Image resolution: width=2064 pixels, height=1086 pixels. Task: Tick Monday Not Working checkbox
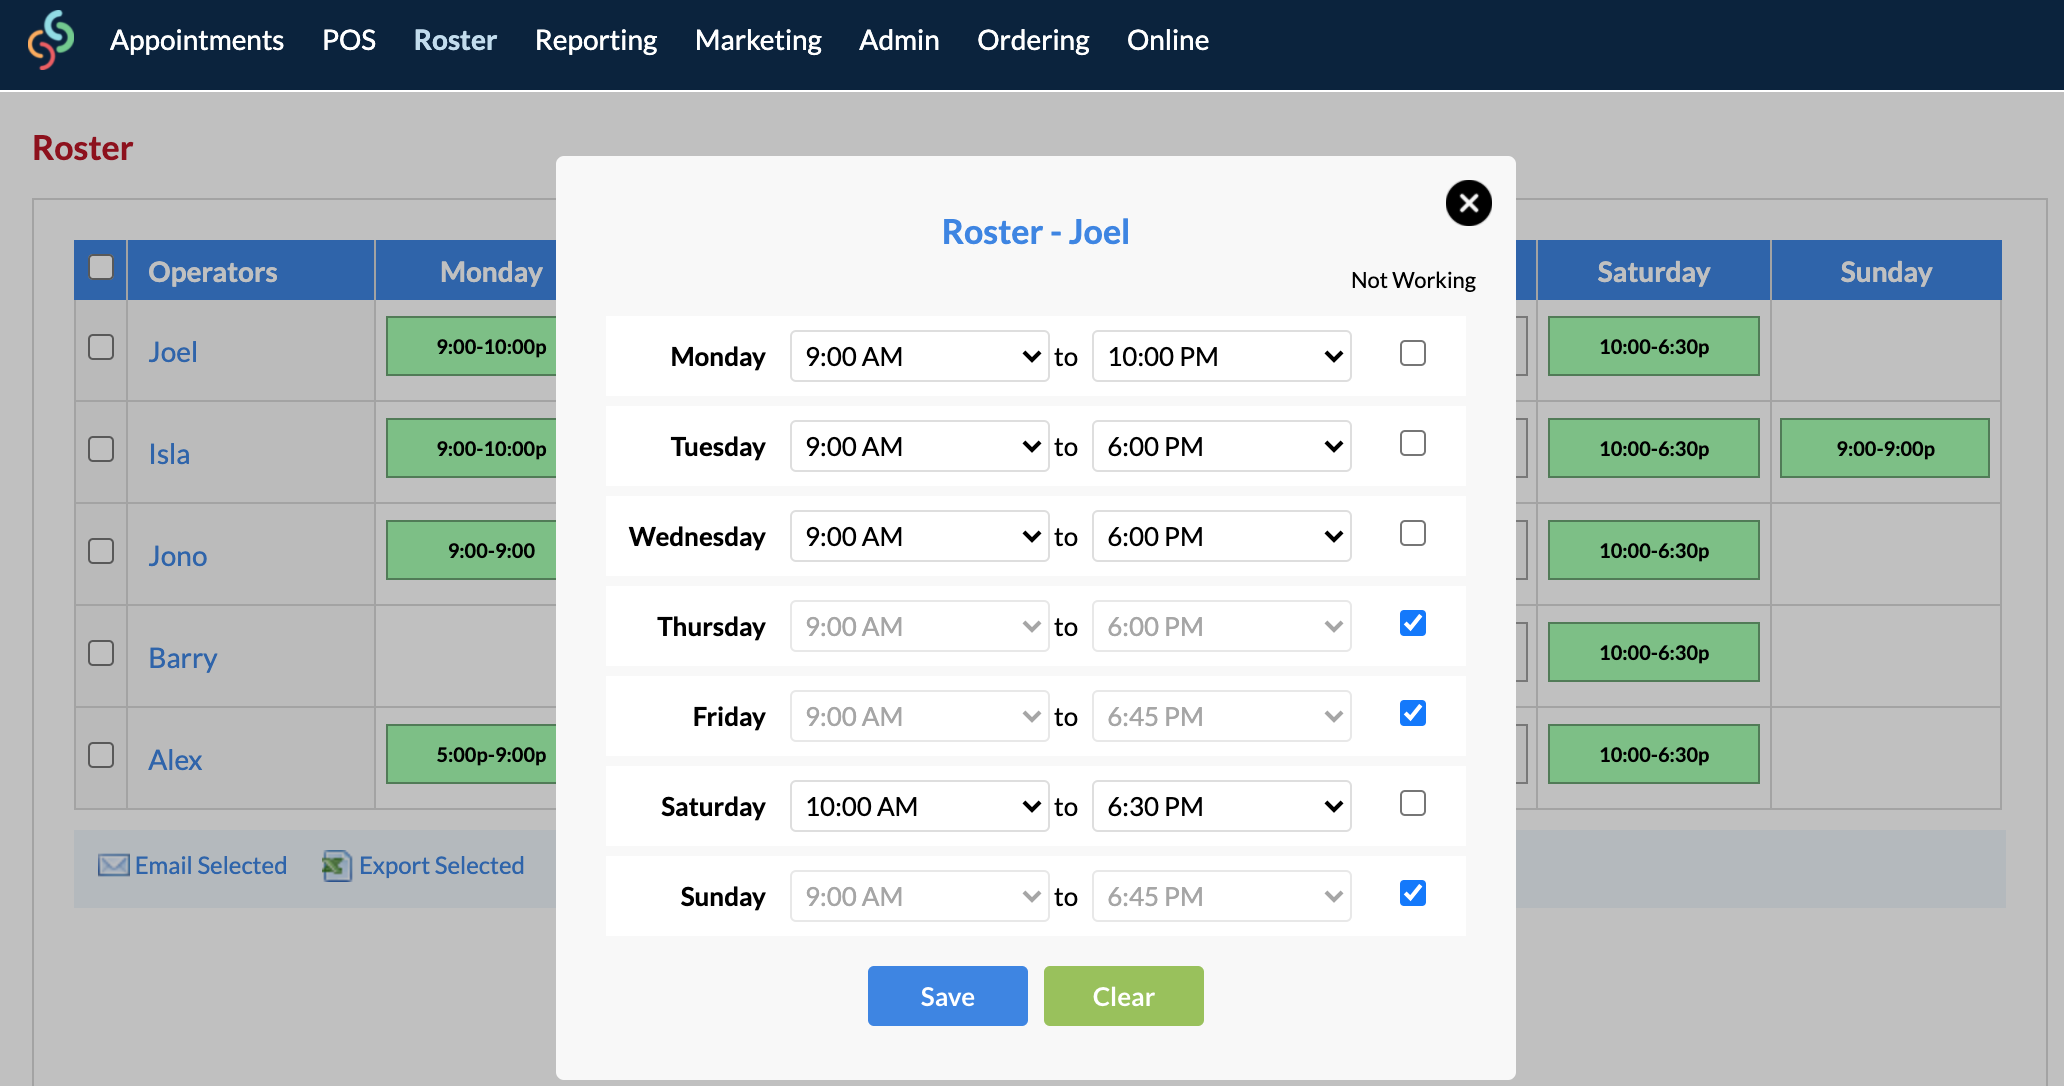pos(1412,353)
